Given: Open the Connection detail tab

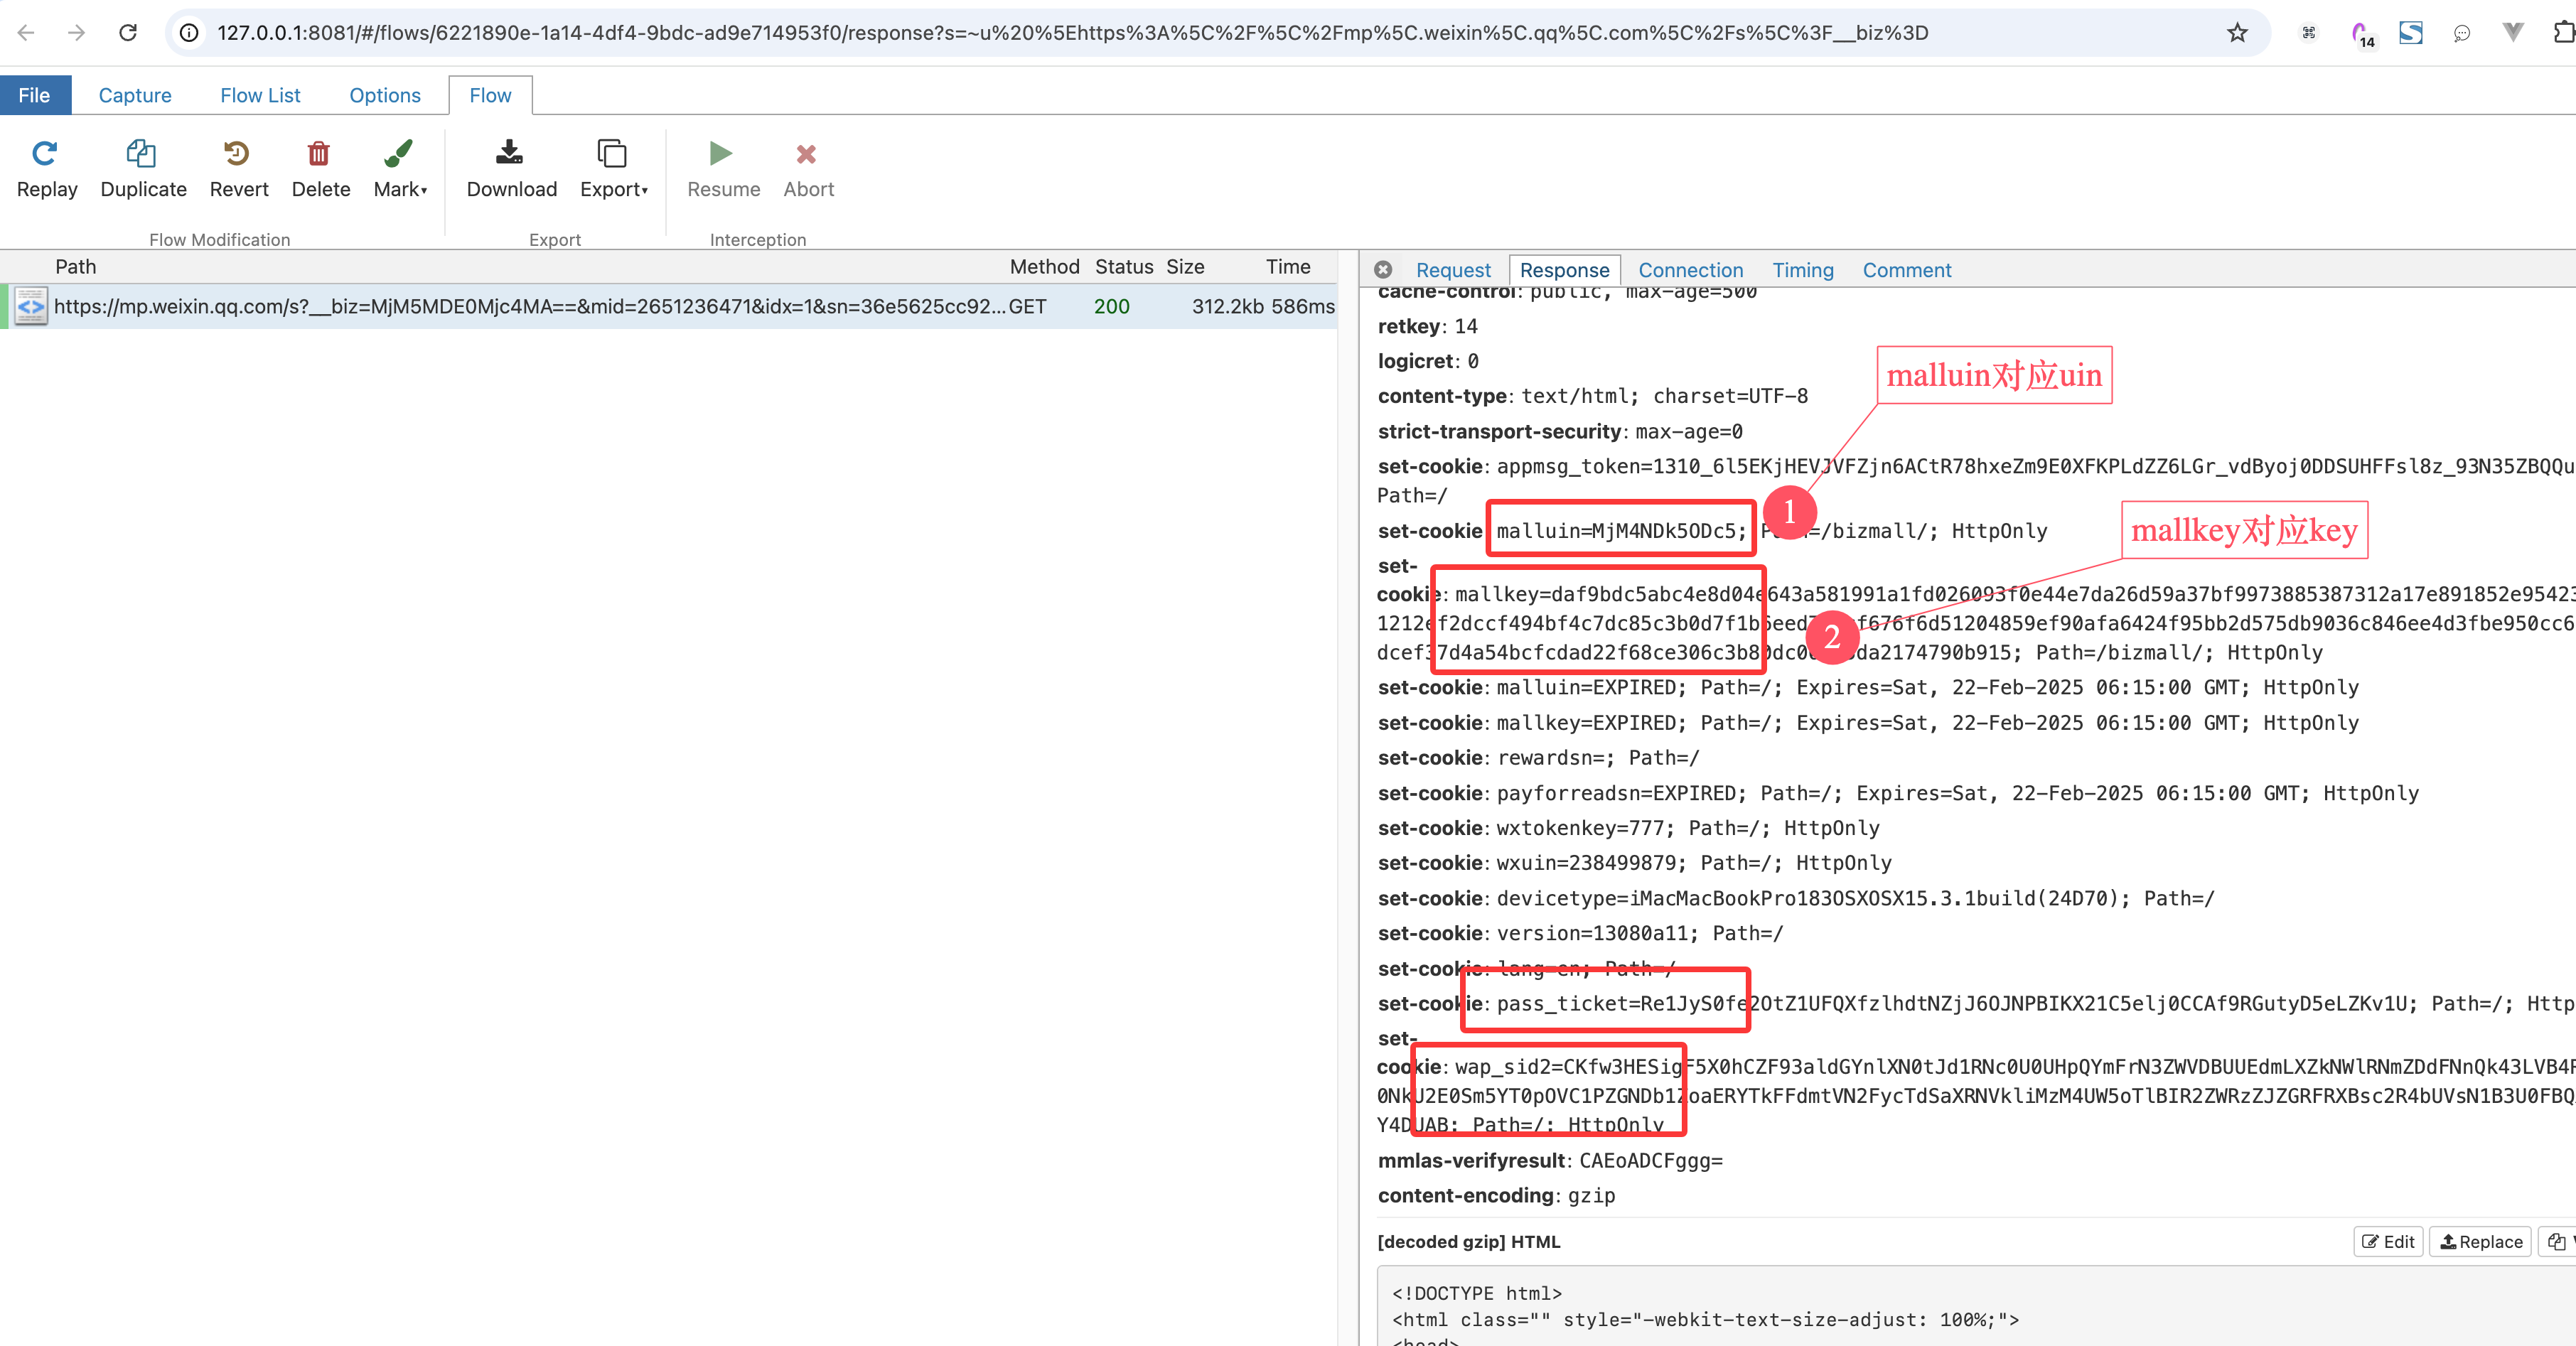Looking at the screenshot, I should [x=1690, y=270].
